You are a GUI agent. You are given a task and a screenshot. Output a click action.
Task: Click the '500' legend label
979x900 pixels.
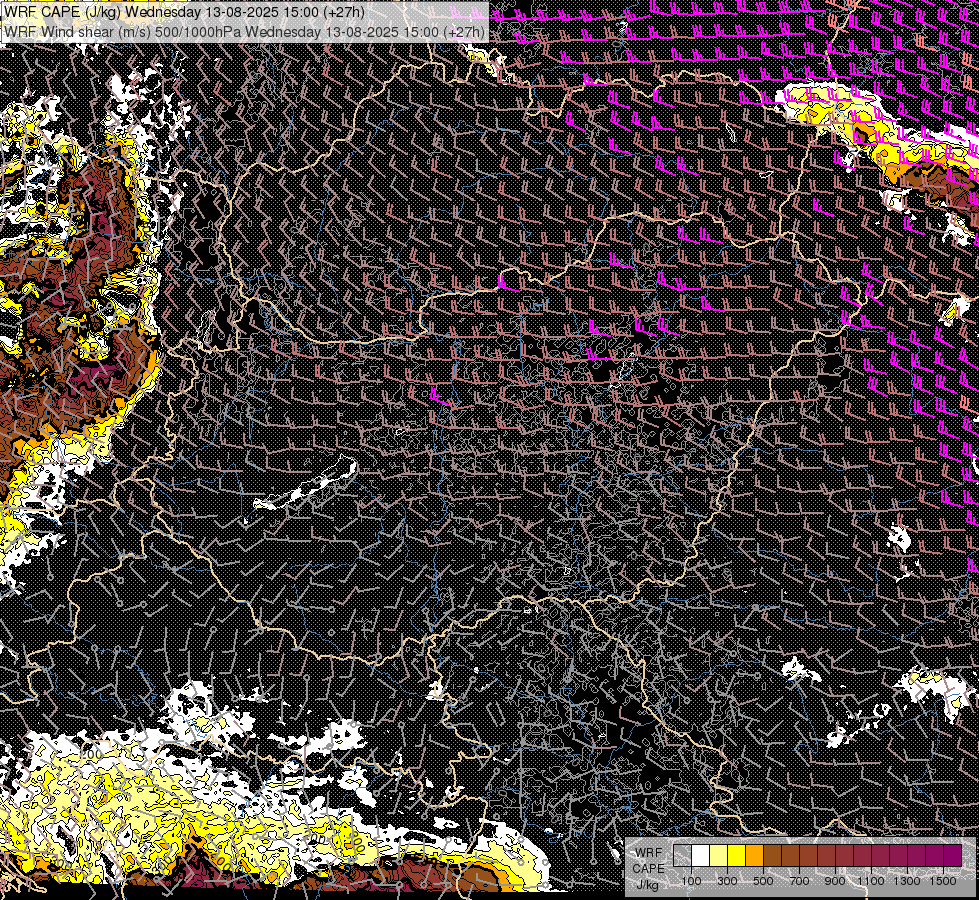pyautogui.click(x=763, y=881)
